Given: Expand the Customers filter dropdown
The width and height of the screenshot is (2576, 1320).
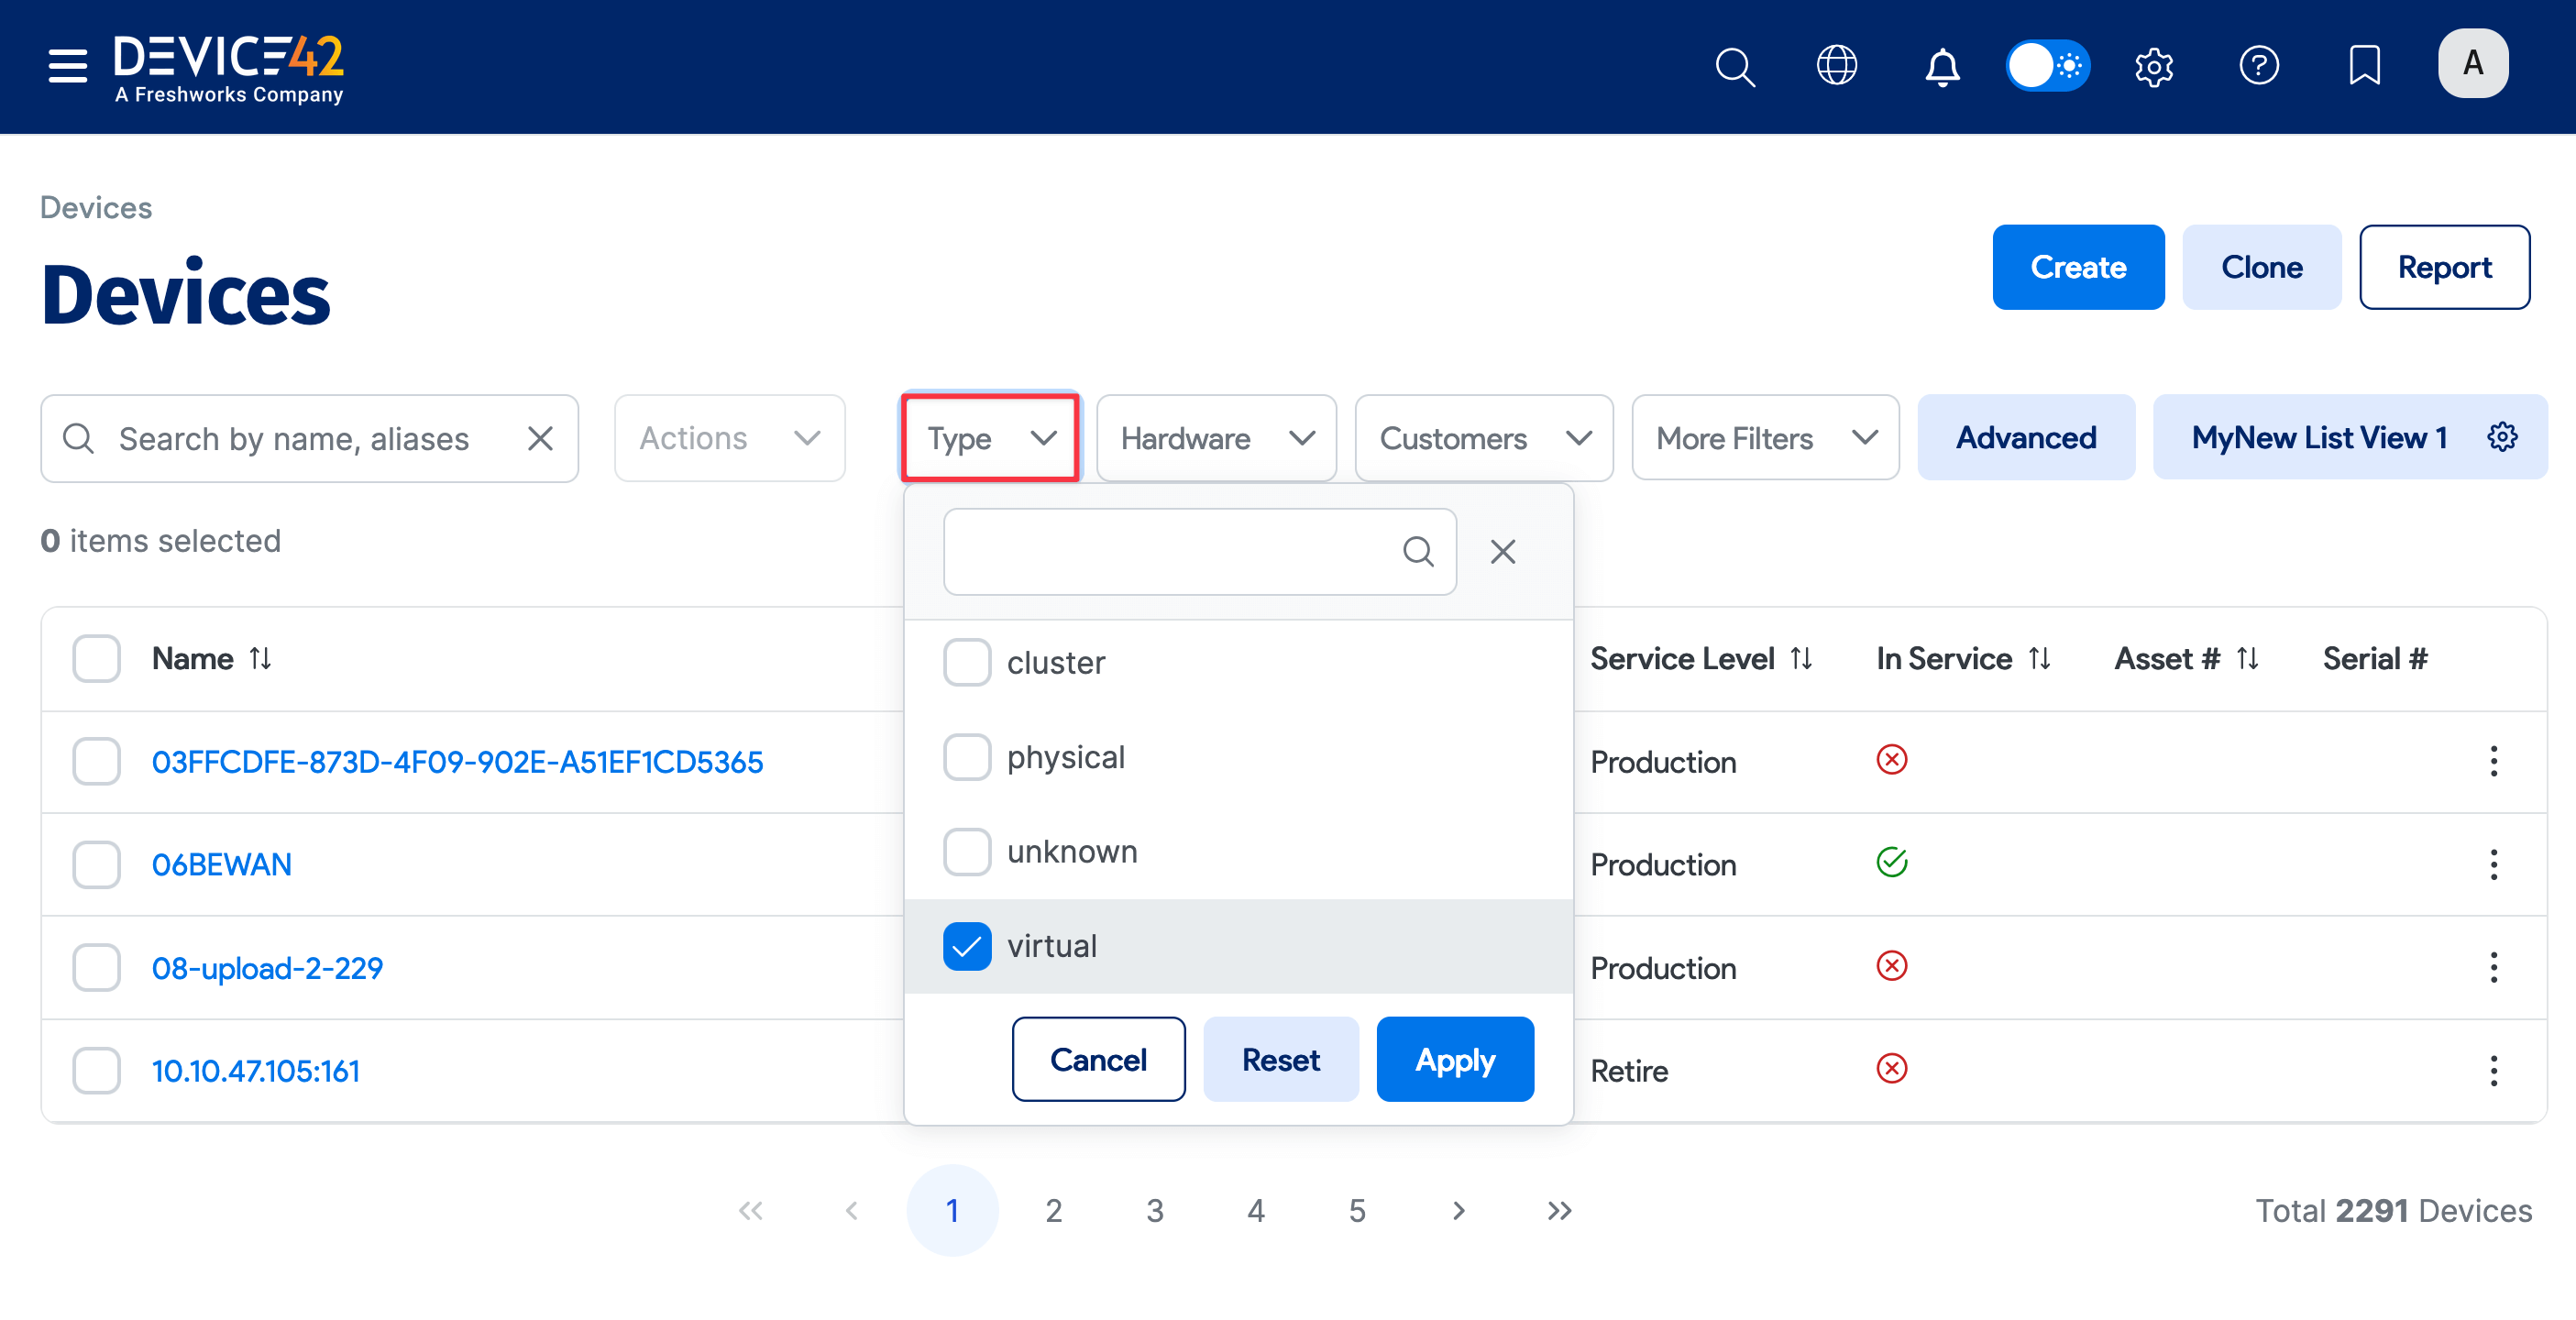Looking at the screenshot, I should (x=1483, y=438).
